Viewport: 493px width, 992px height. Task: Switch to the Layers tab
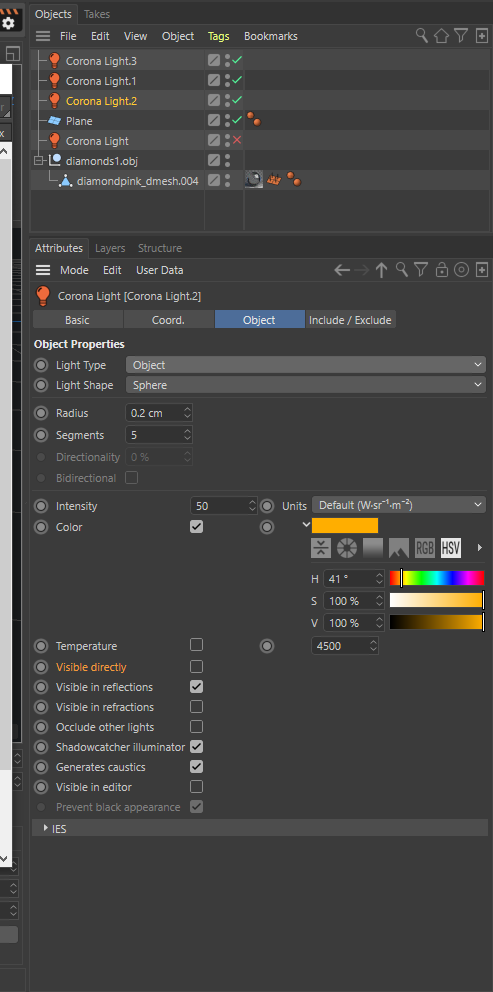click(110, 248)
